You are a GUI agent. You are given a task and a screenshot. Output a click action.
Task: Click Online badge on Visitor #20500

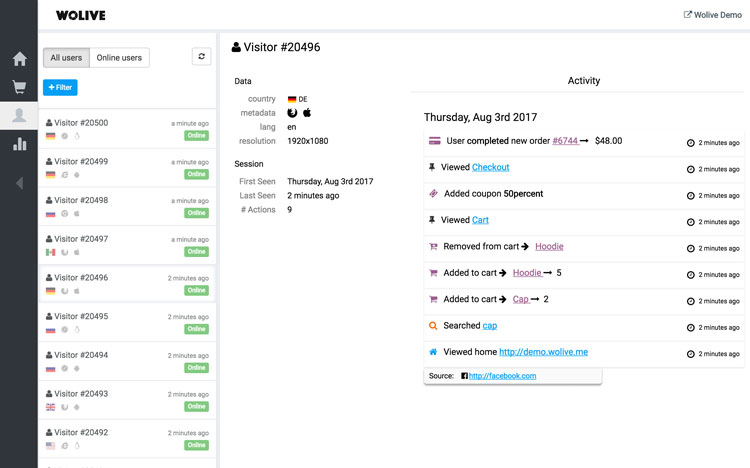tap(197, 135)
